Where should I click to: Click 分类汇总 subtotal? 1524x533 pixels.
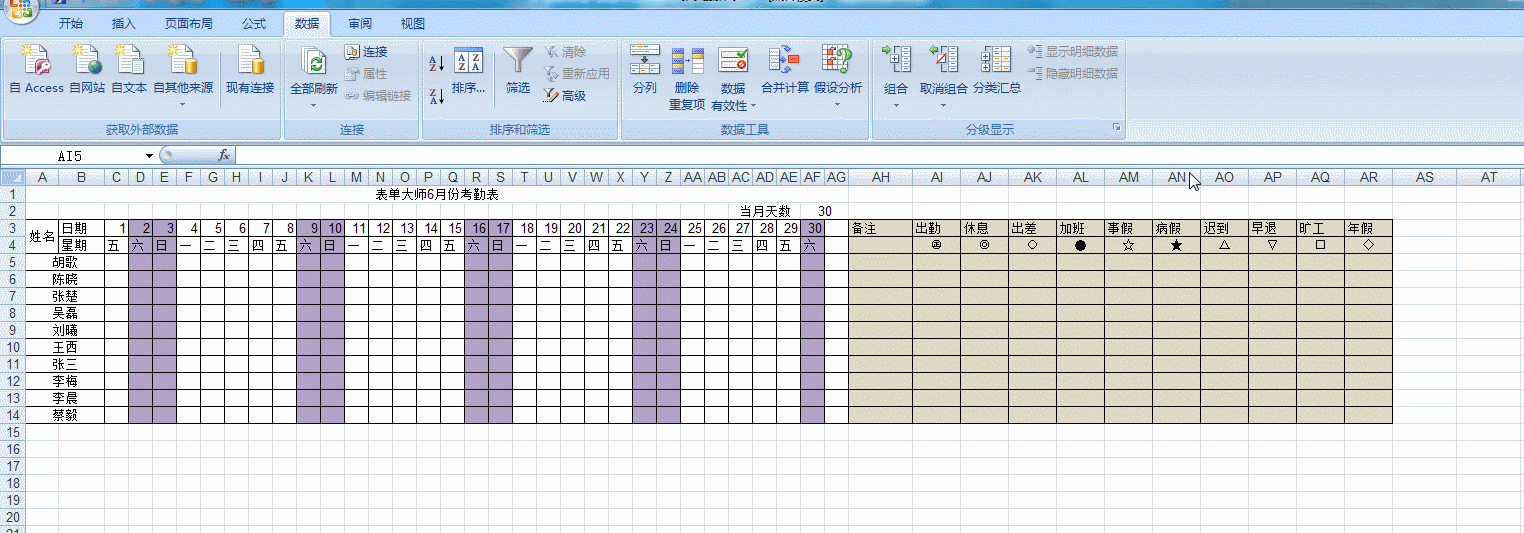pos(997,70)
